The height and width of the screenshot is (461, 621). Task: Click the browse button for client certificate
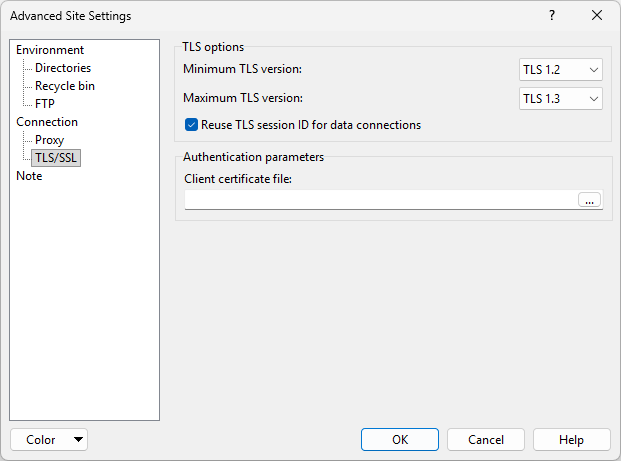590,200
